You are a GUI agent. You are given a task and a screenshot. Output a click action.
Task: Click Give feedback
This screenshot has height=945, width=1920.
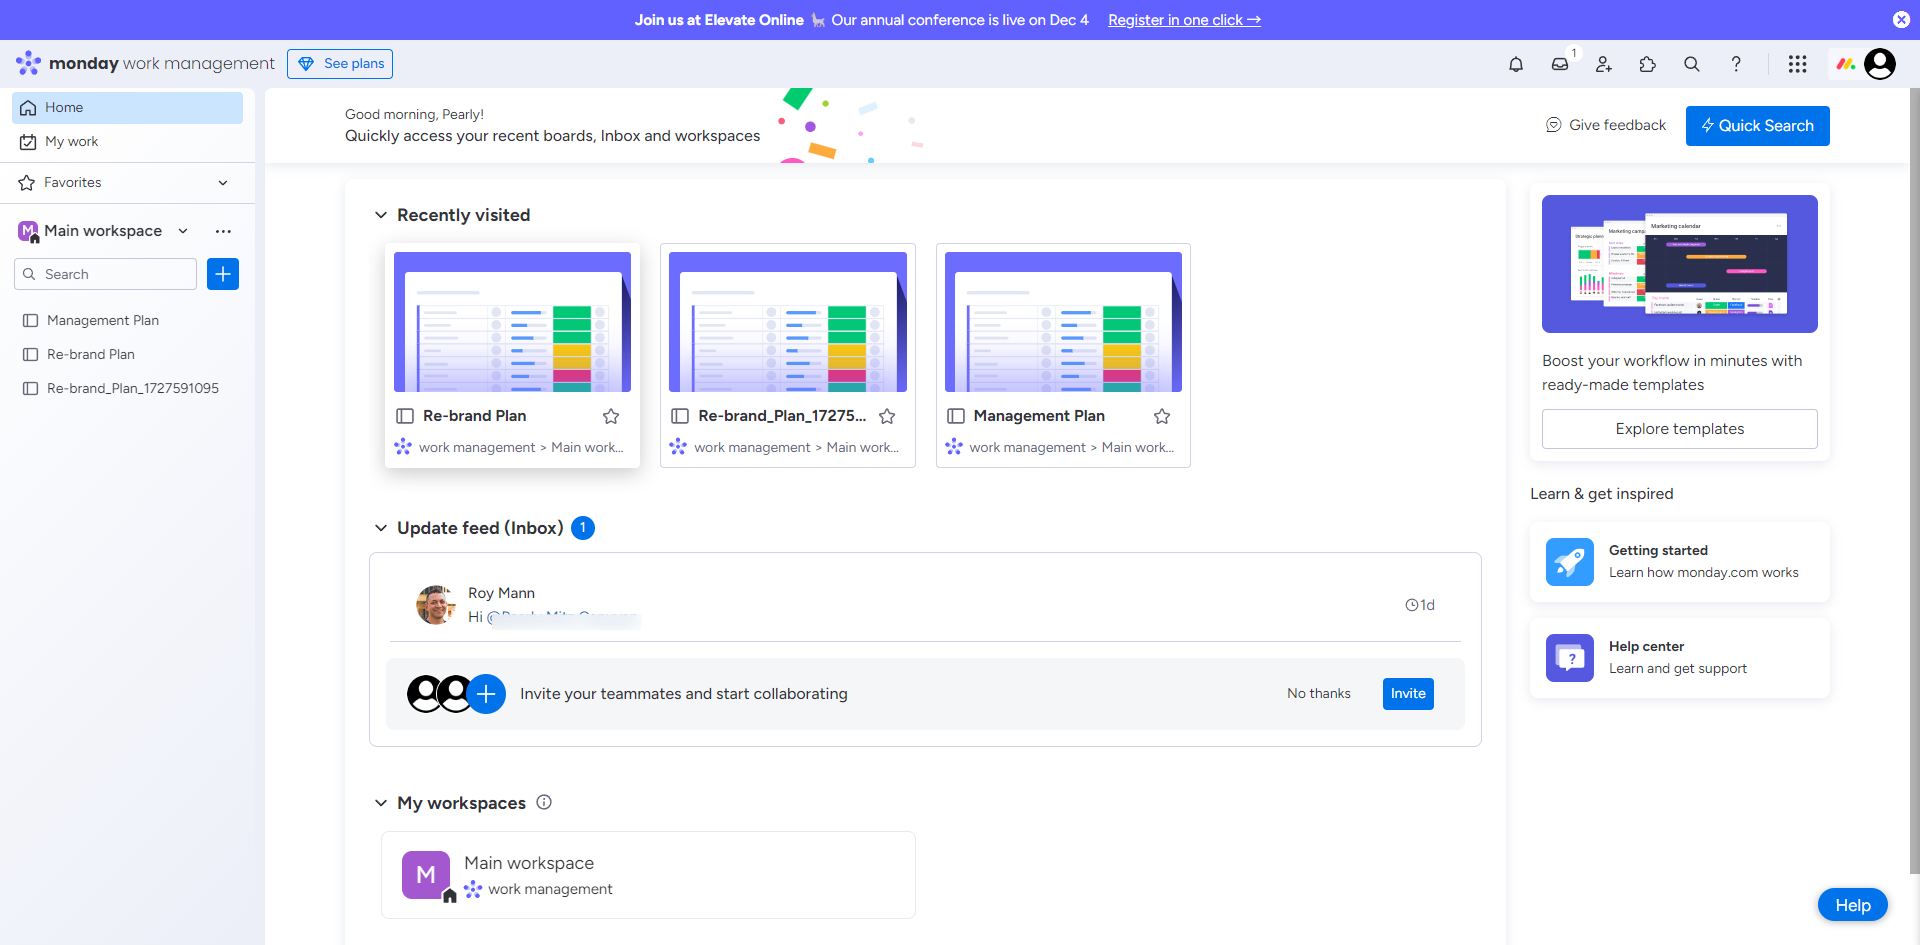(x=1606, y=125)
